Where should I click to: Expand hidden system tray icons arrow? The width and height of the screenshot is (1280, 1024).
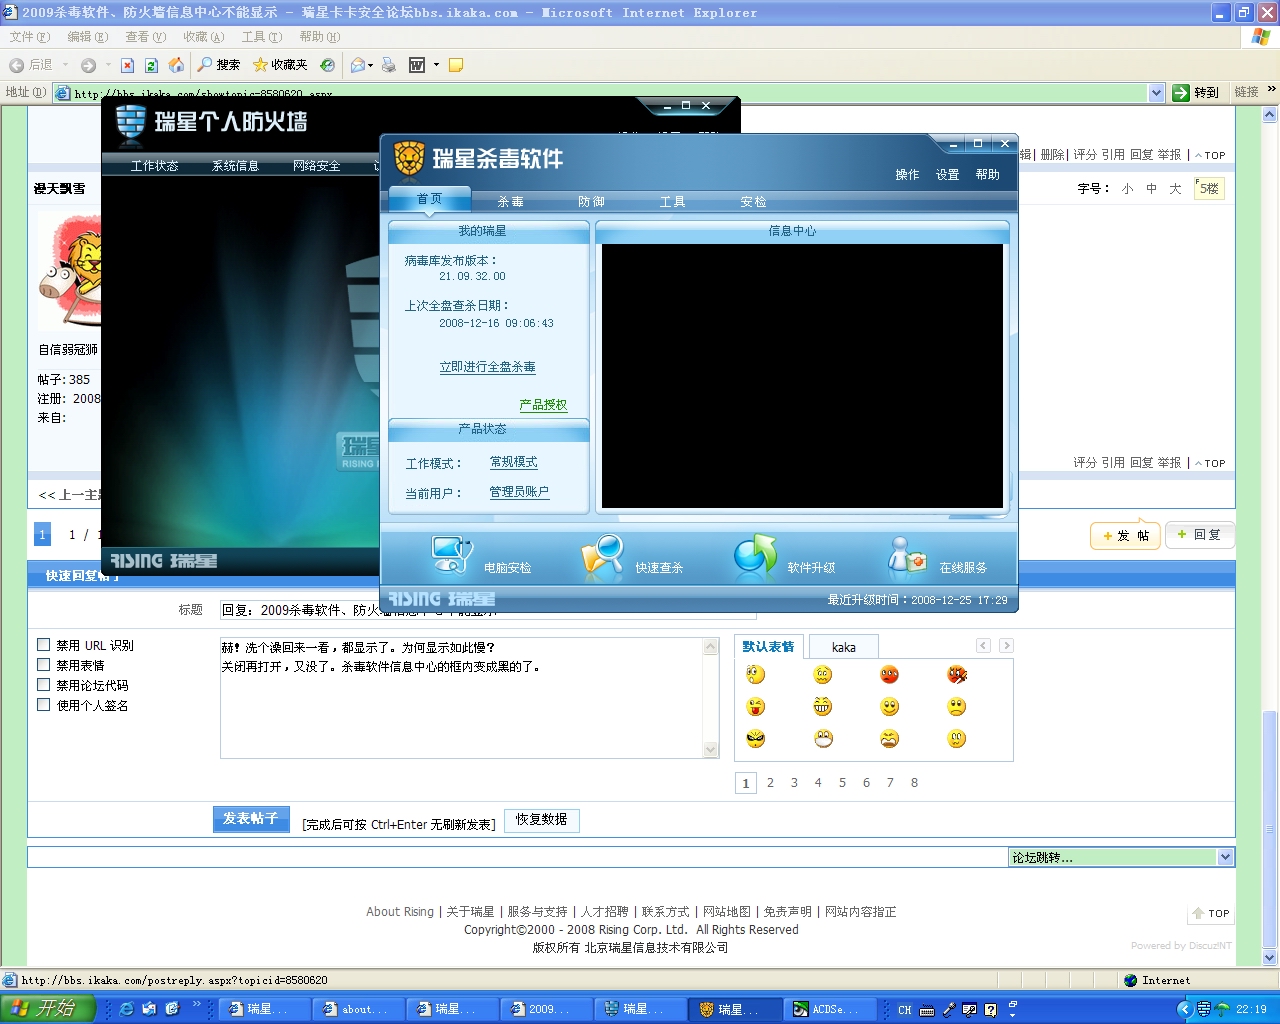point(1184,1010)
